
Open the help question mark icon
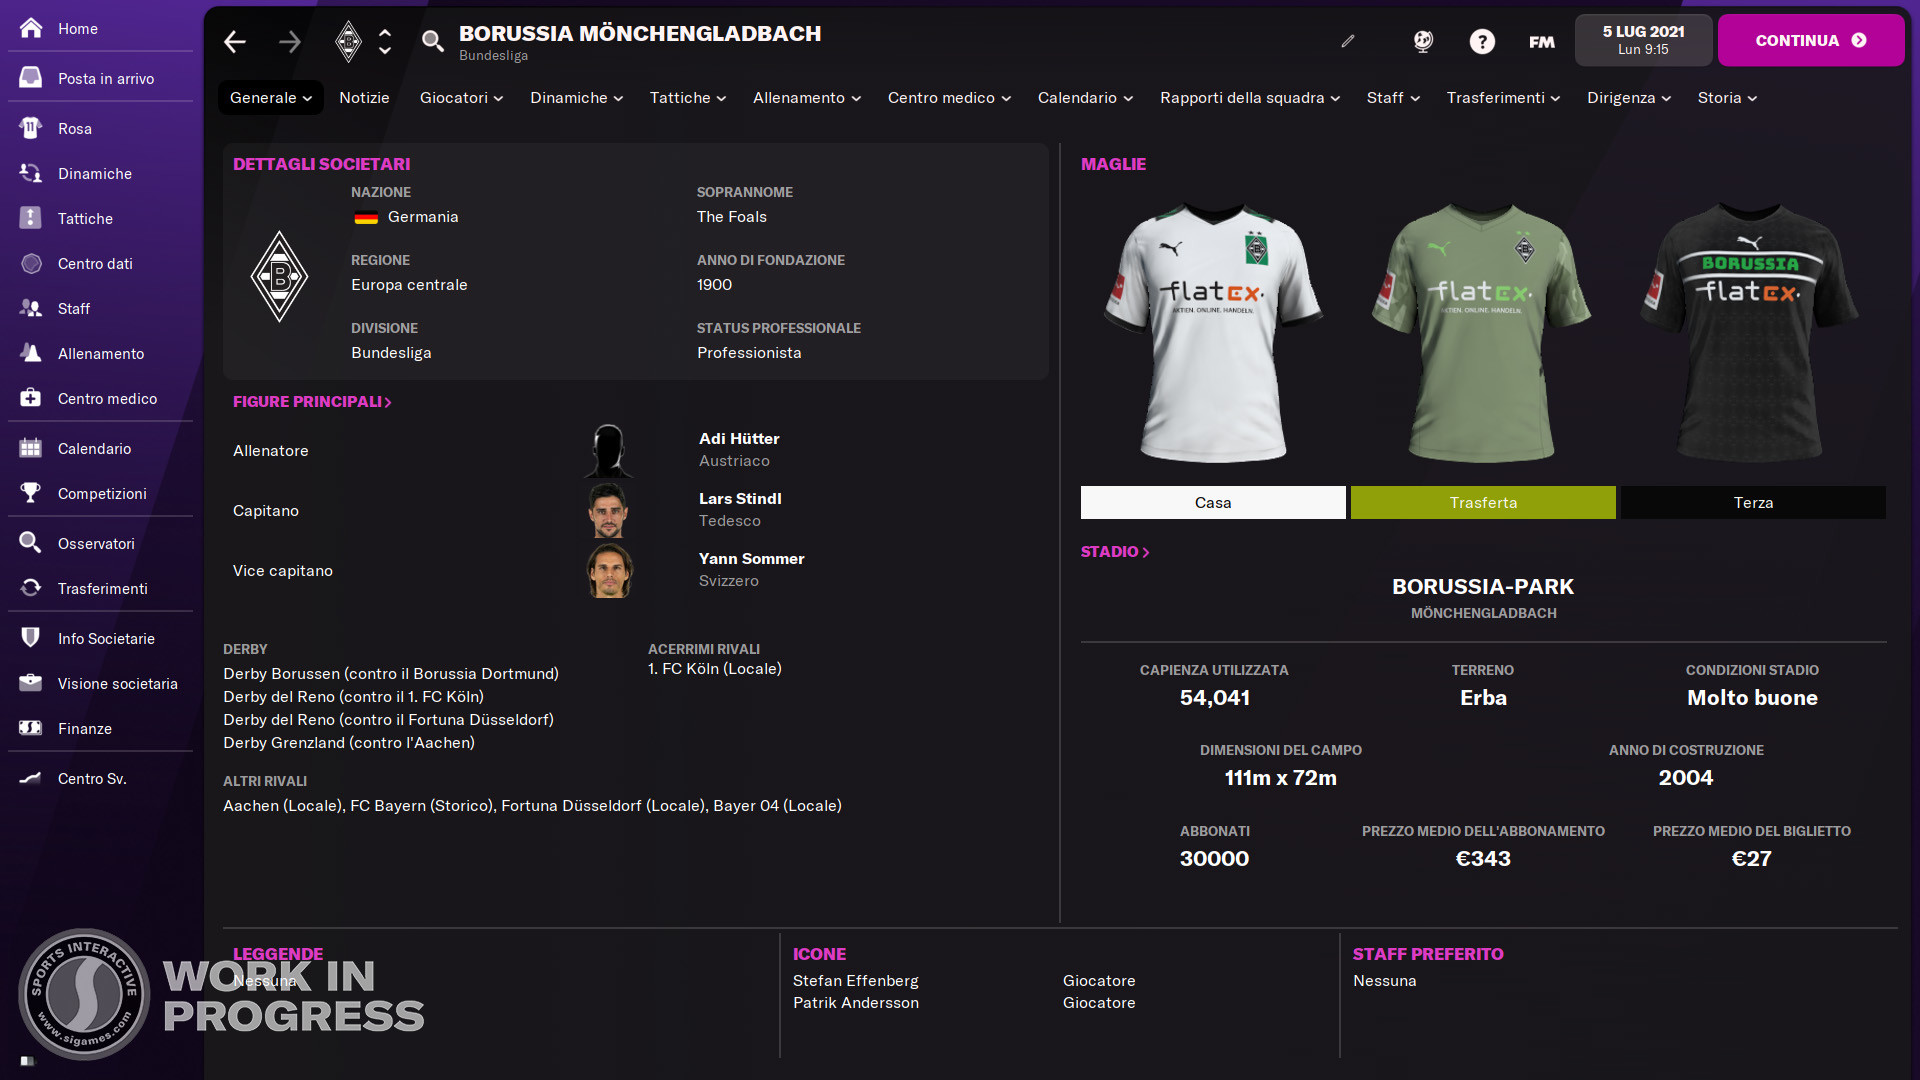tap(1482, 41)
